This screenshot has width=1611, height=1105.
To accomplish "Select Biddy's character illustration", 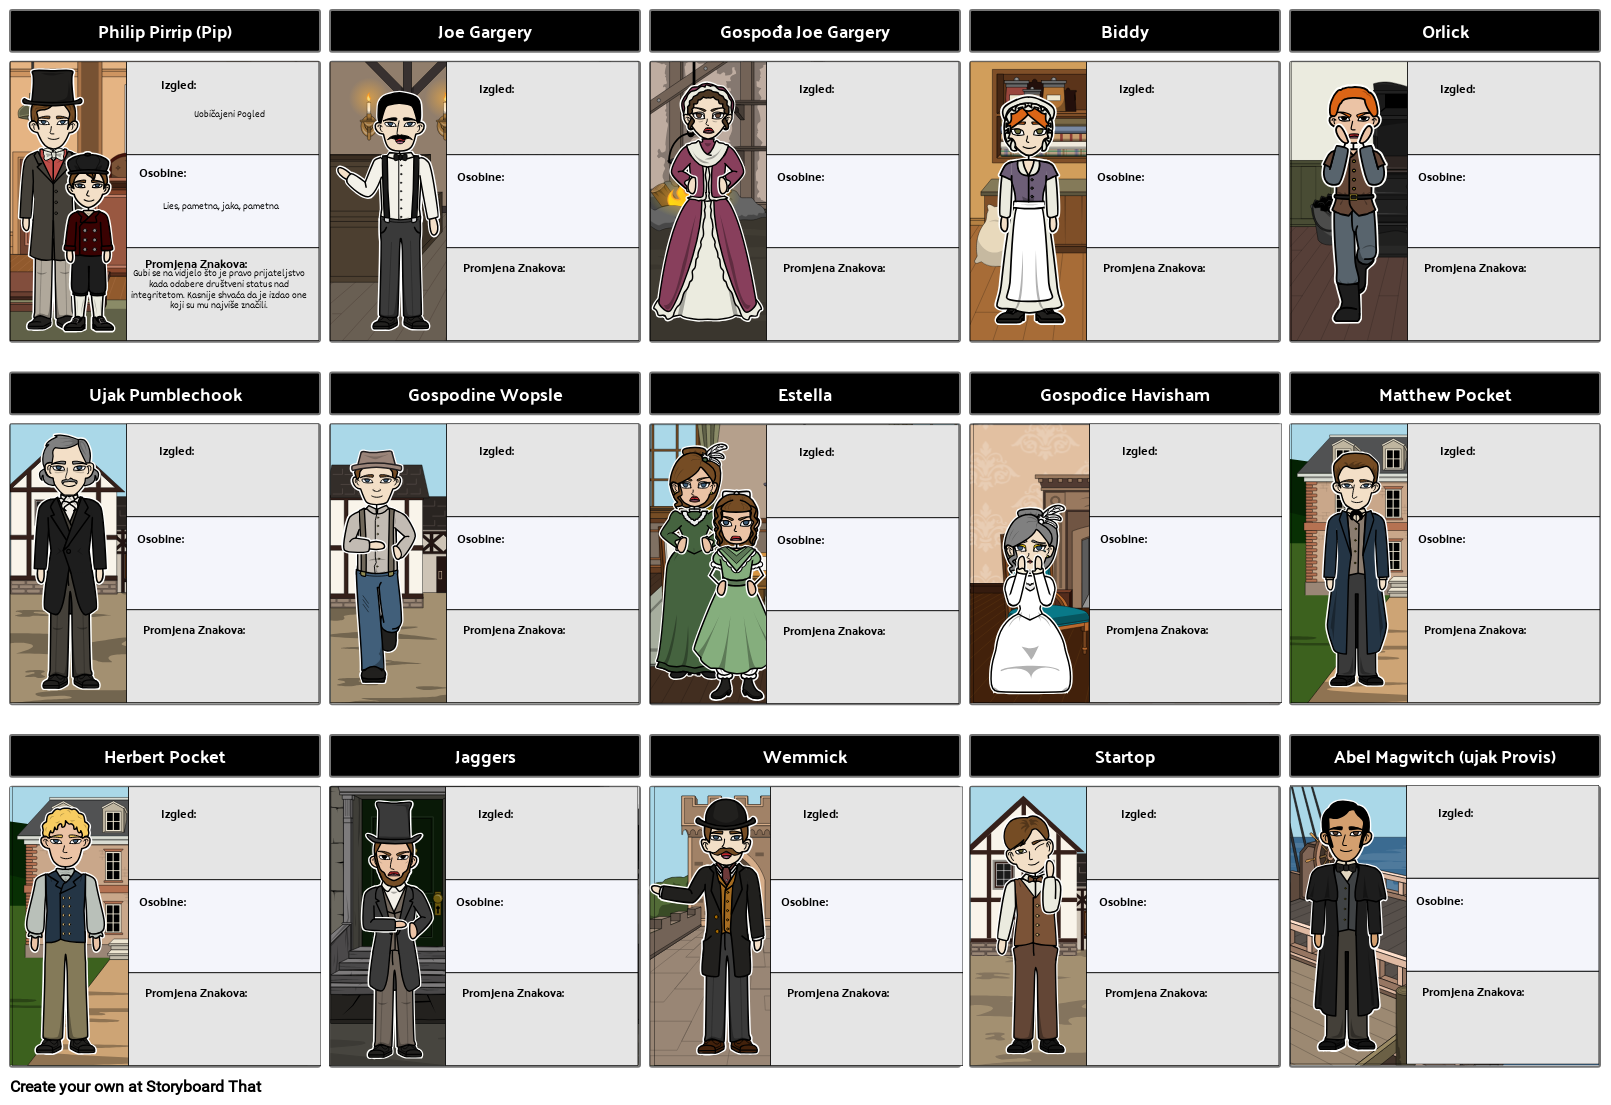I will (1029, 200).
